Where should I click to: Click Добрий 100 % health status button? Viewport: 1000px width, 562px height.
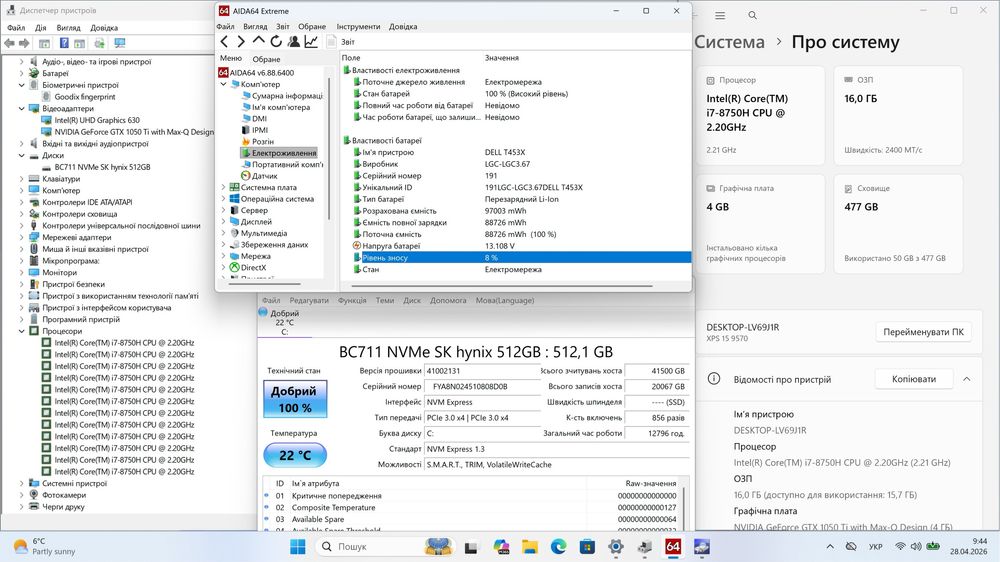tap(295, 399)
